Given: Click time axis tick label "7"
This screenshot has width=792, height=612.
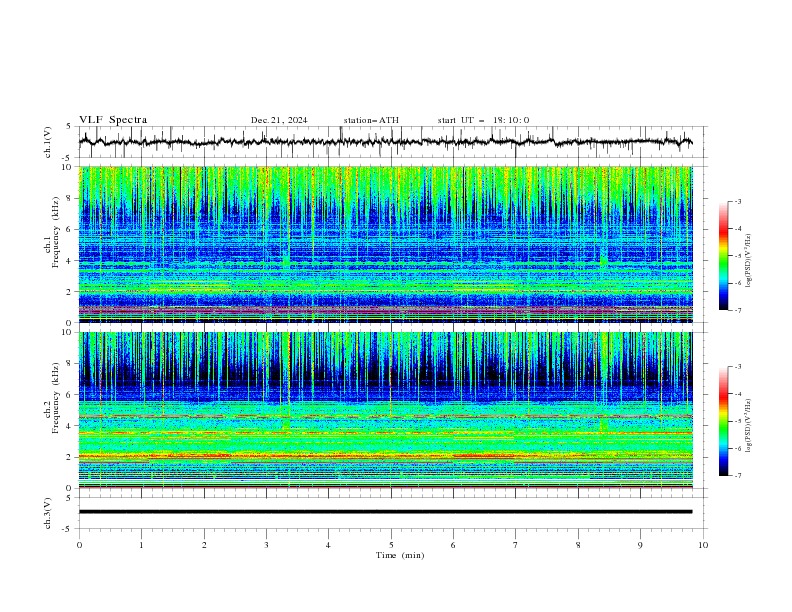Looking at the screenshot, I should coord(515,545).
